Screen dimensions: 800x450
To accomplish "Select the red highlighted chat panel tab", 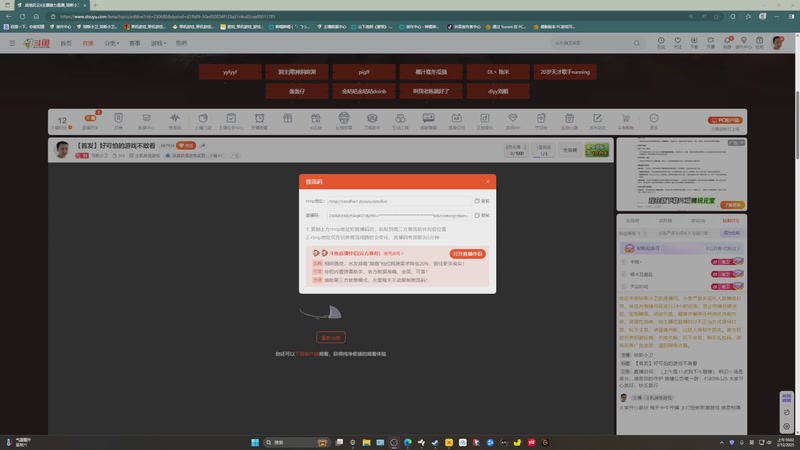I will tap(731, 221).
